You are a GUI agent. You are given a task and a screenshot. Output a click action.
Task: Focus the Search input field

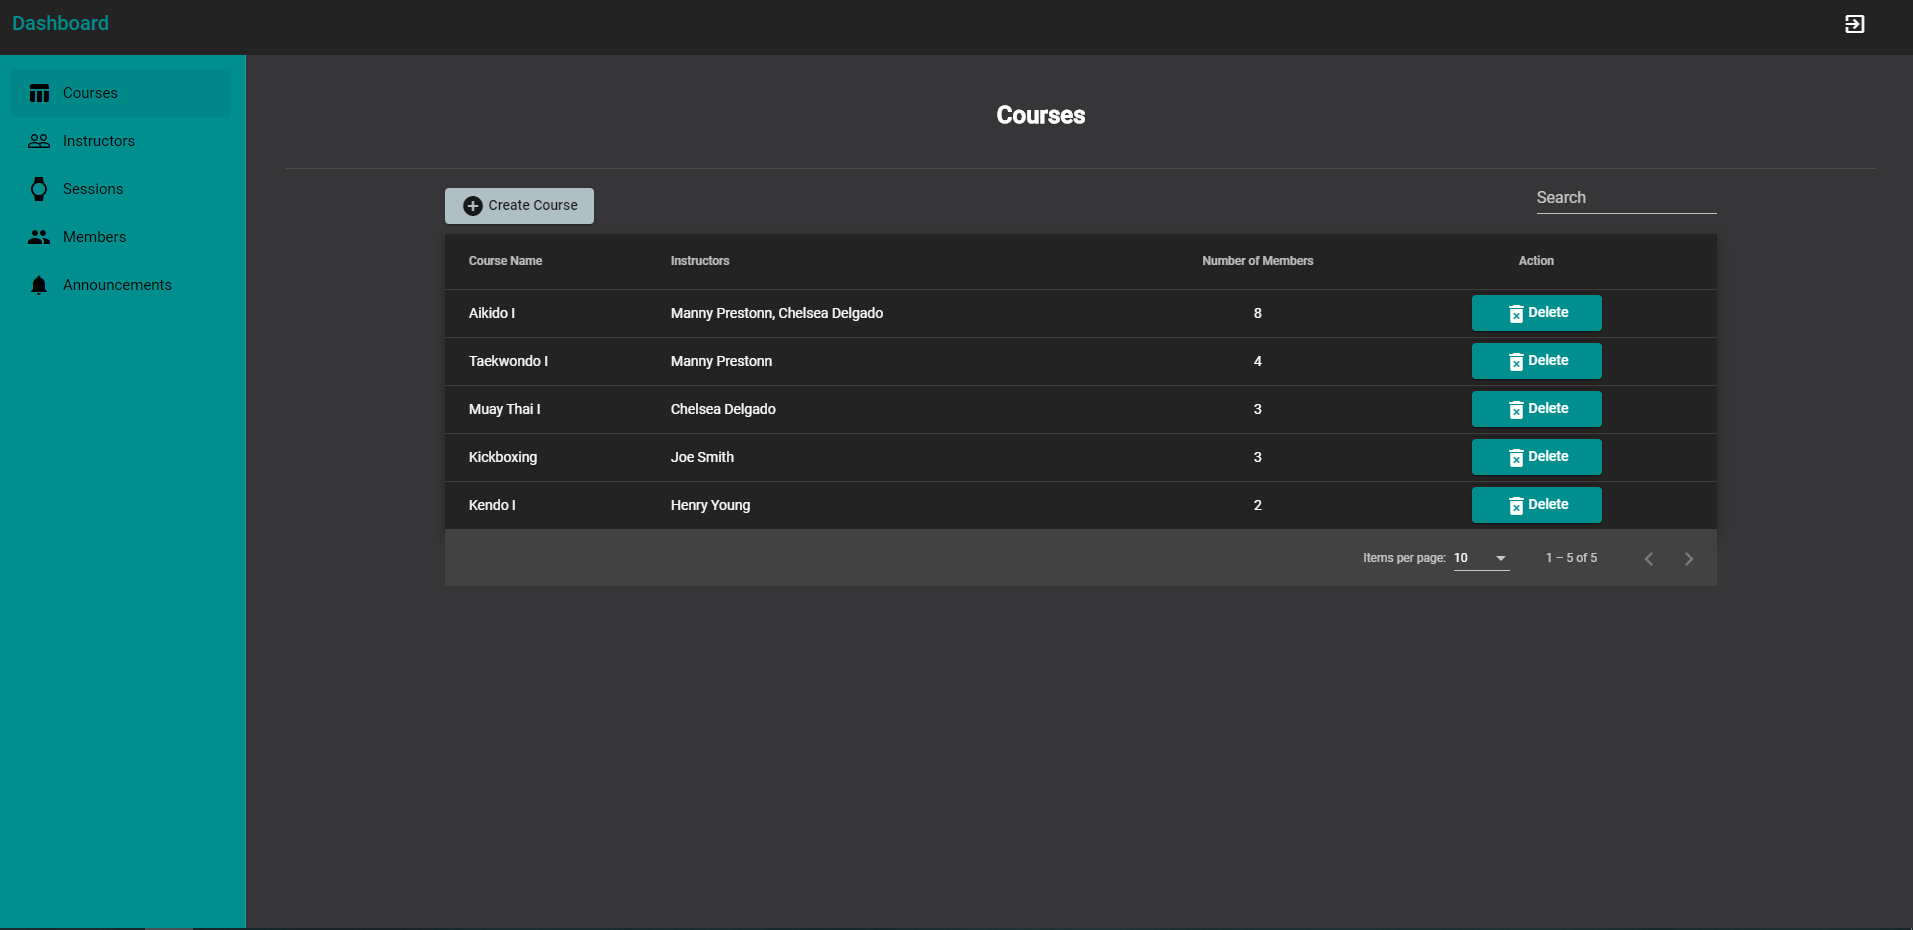[x=1625, y=198]
